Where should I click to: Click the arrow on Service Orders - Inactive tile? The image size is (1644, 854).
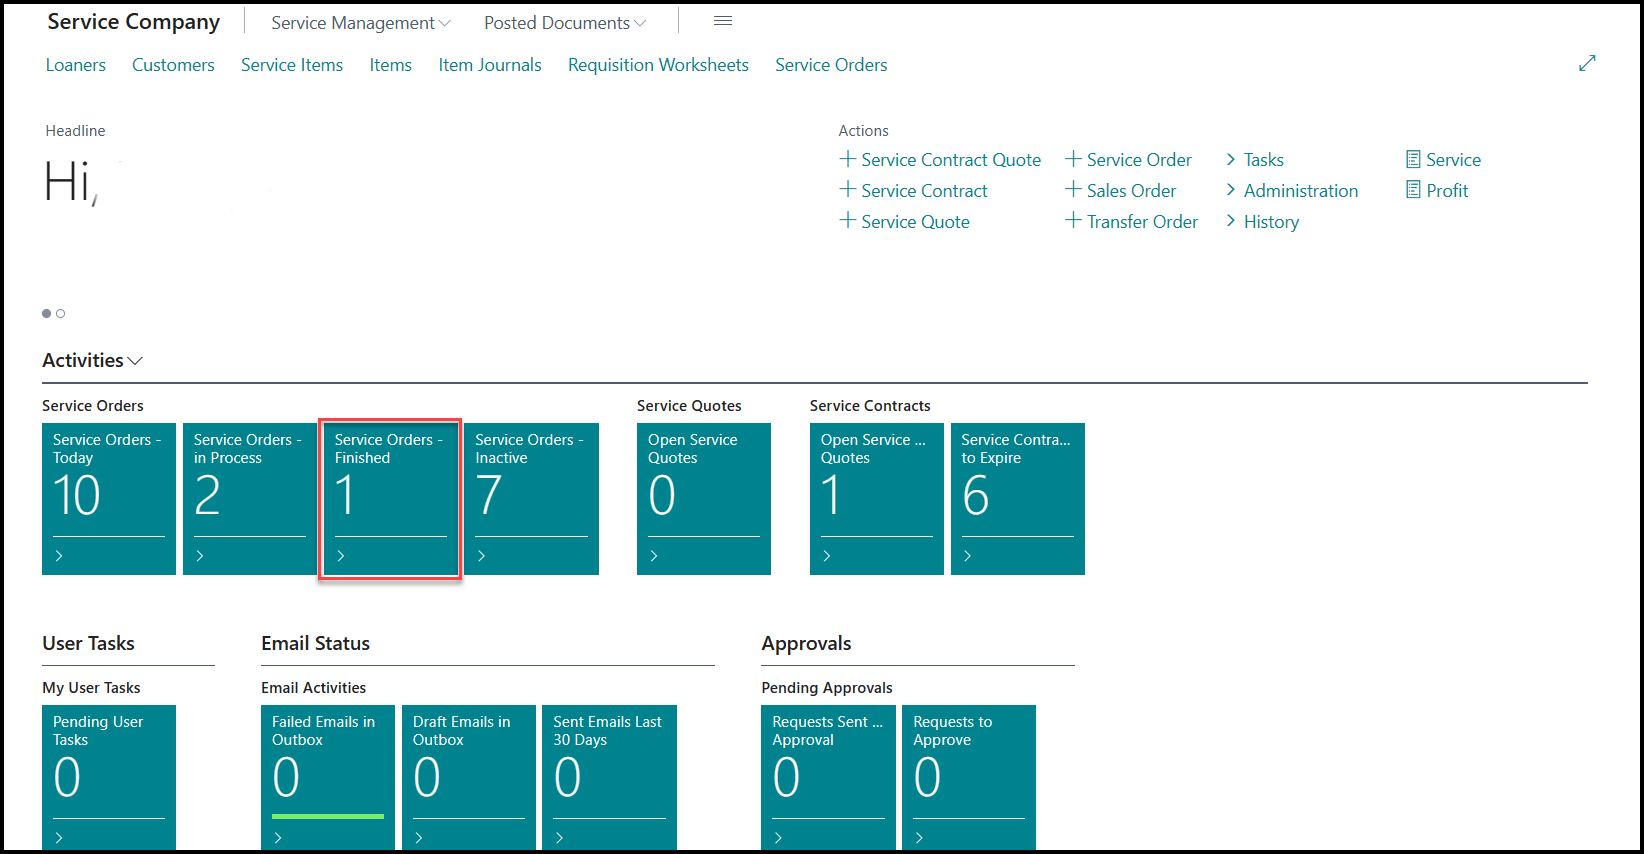[x=481, y=556]
